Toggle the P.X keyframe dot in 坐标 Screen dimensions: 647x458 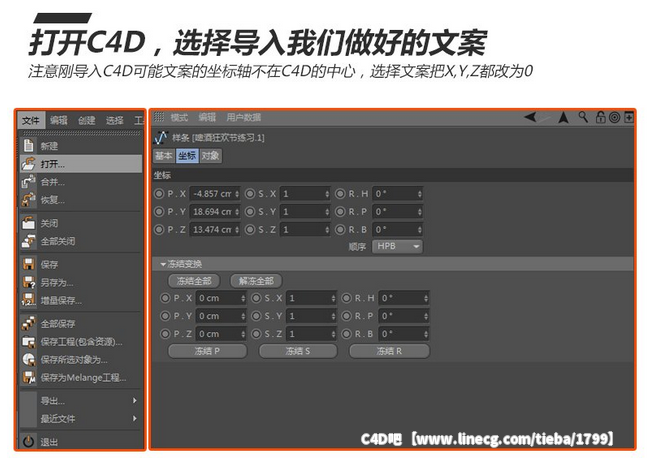tap(159, 194)
